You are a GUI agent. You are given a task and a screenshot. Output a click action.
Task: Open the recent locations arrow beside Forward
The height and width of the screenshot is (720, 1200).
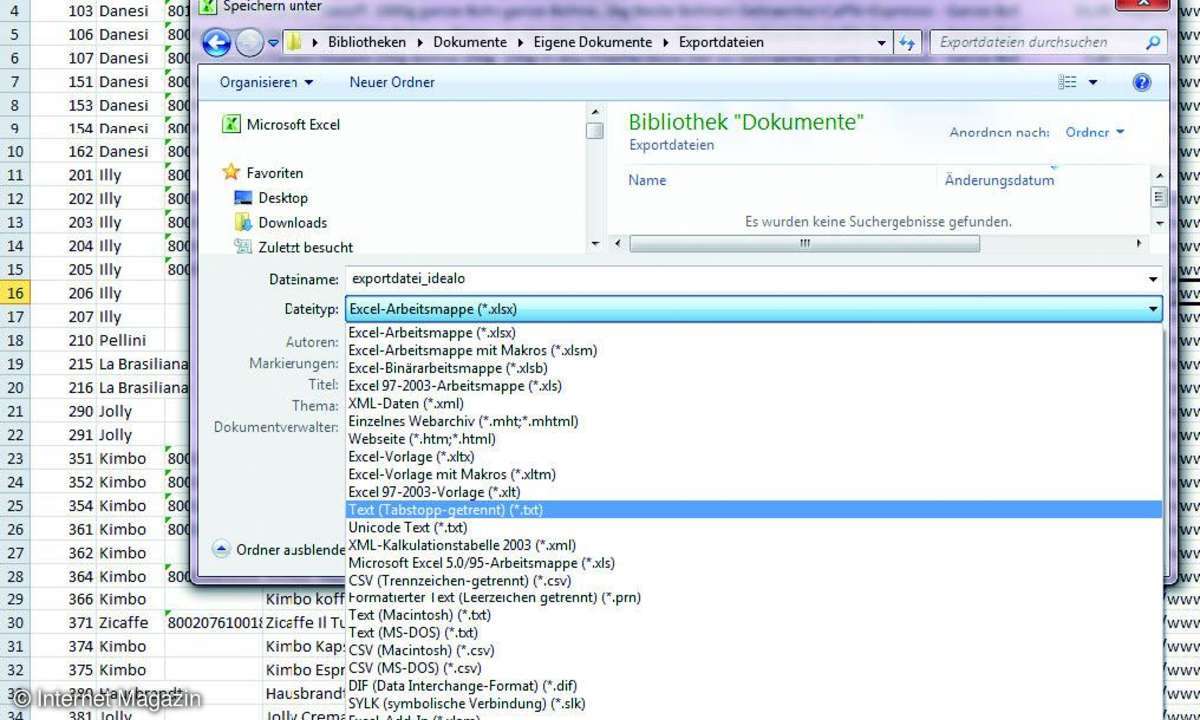click(273, 44)
